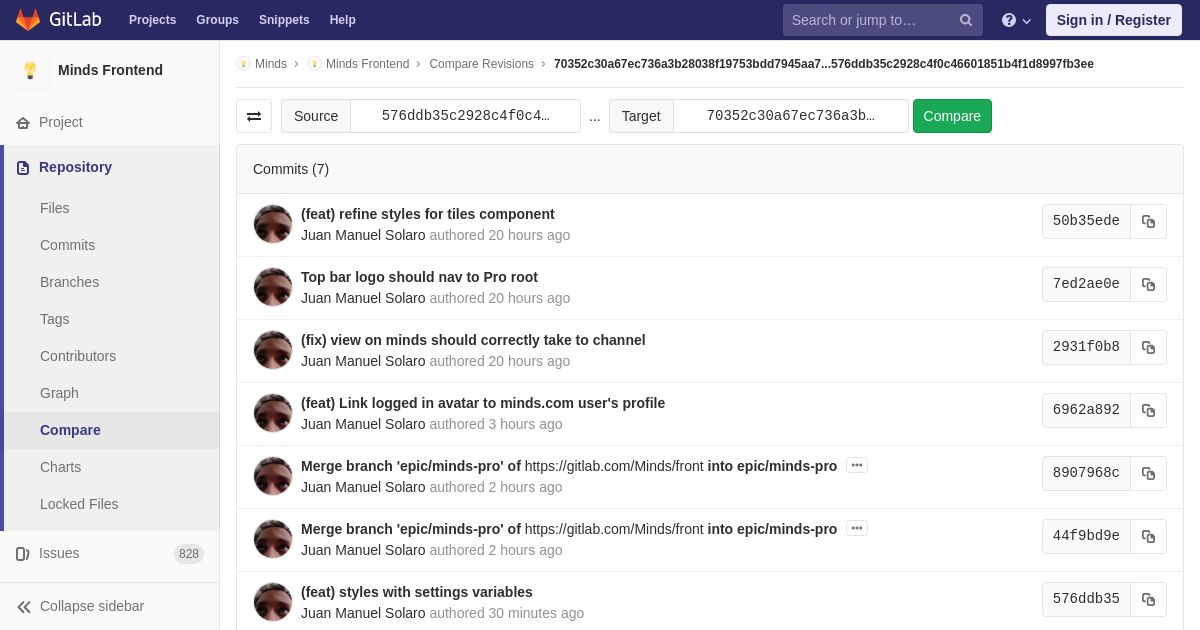Click the green Compare button
1200x630 pixels.
(x=952, y=116)
